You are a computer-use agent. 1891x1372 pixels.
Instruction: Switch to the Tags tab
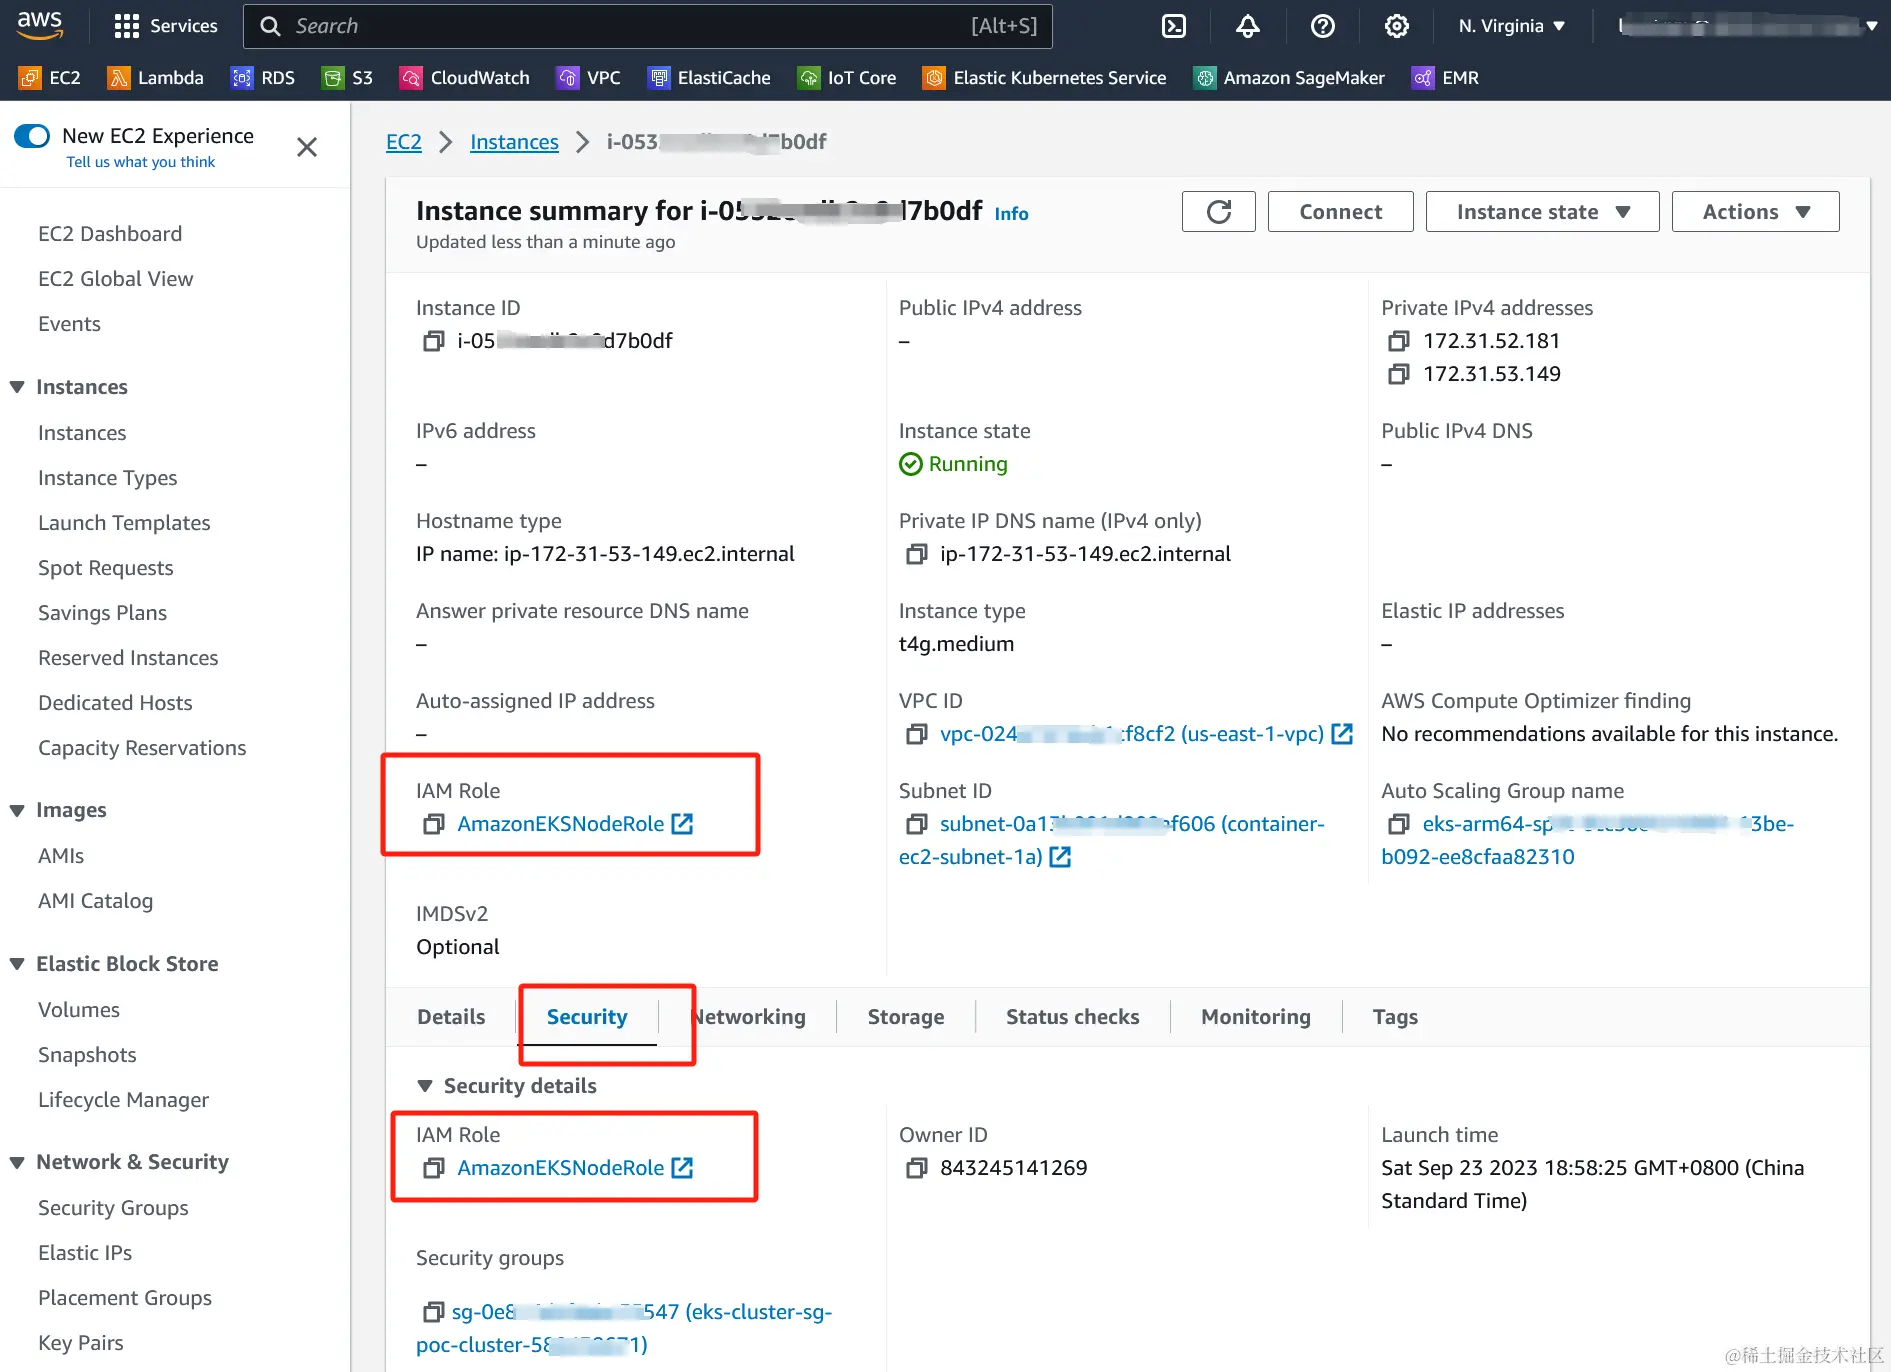pos(1395,1017)
